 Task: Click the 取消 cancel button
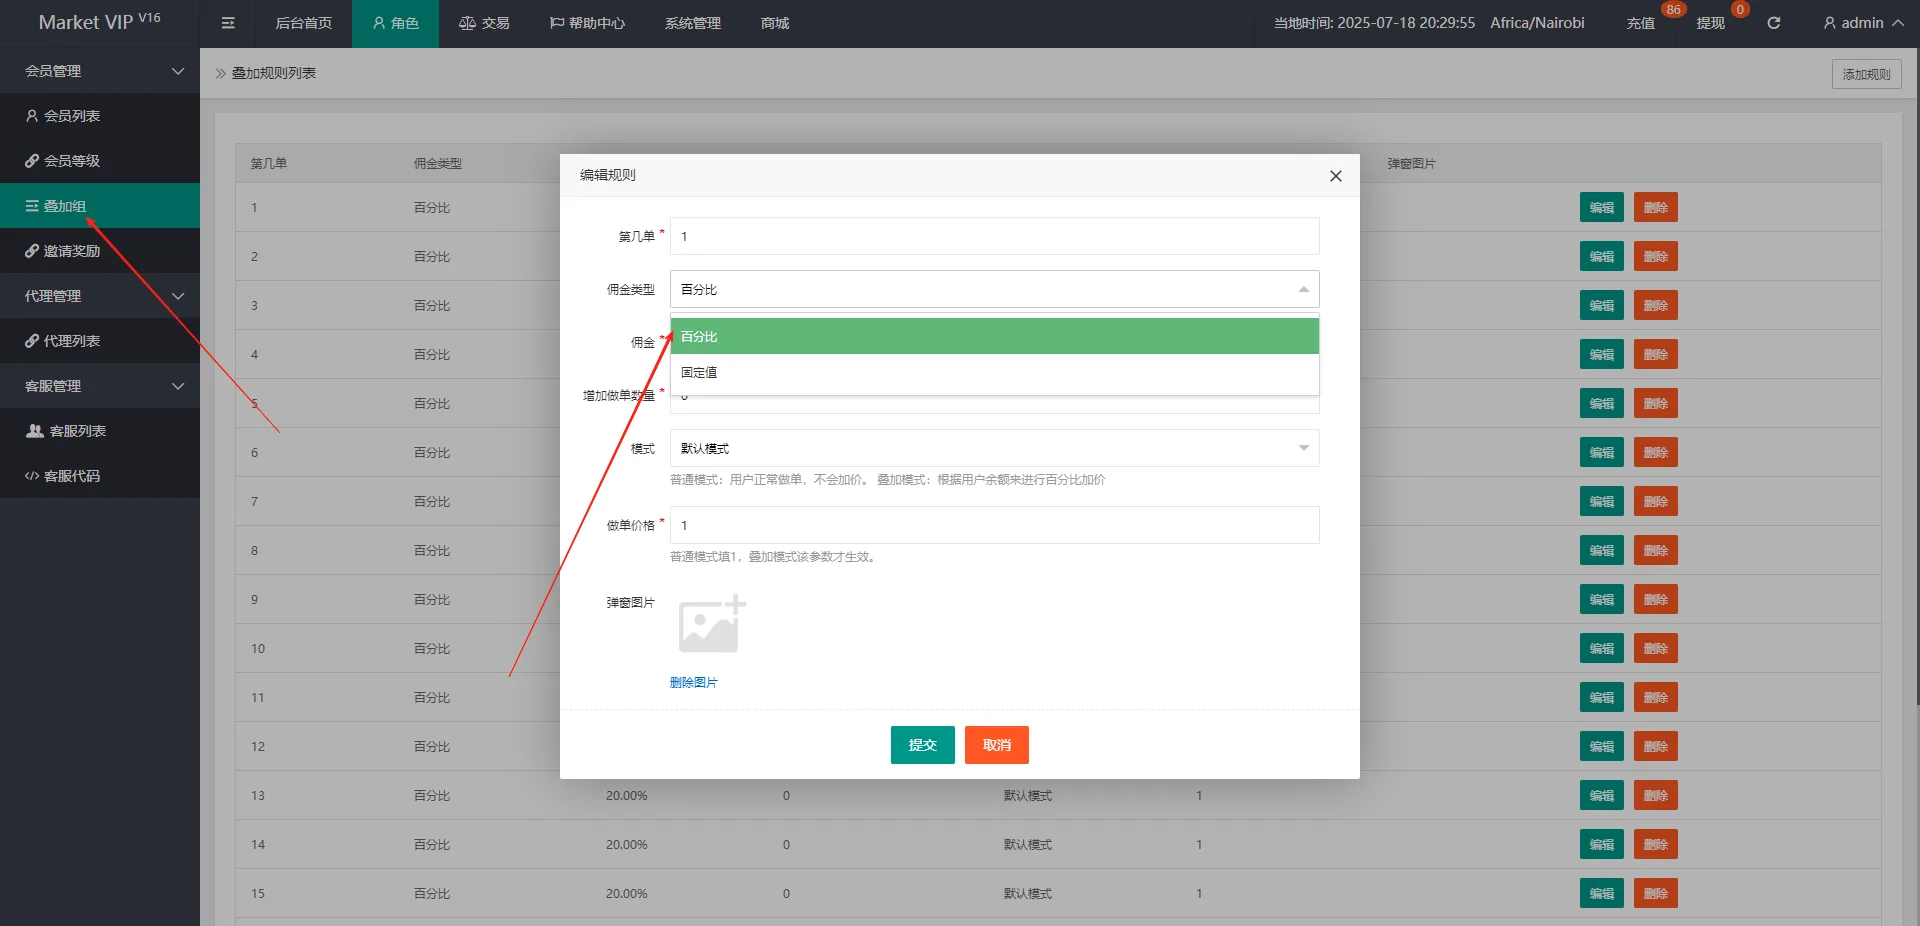(x=996, y=745)
